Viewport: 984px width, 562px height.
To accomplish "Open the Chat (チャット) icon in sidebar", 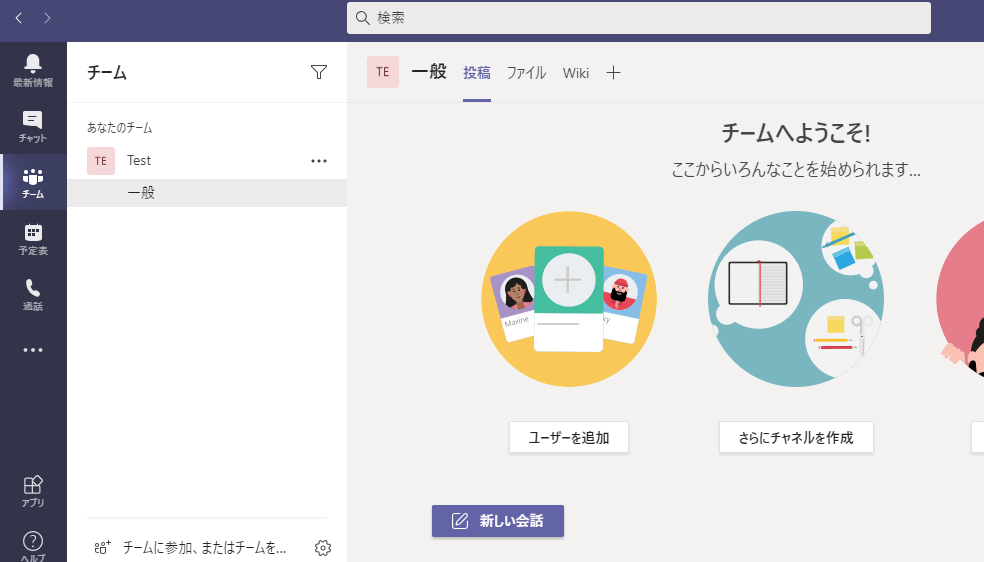I will (x=33, y=126).
